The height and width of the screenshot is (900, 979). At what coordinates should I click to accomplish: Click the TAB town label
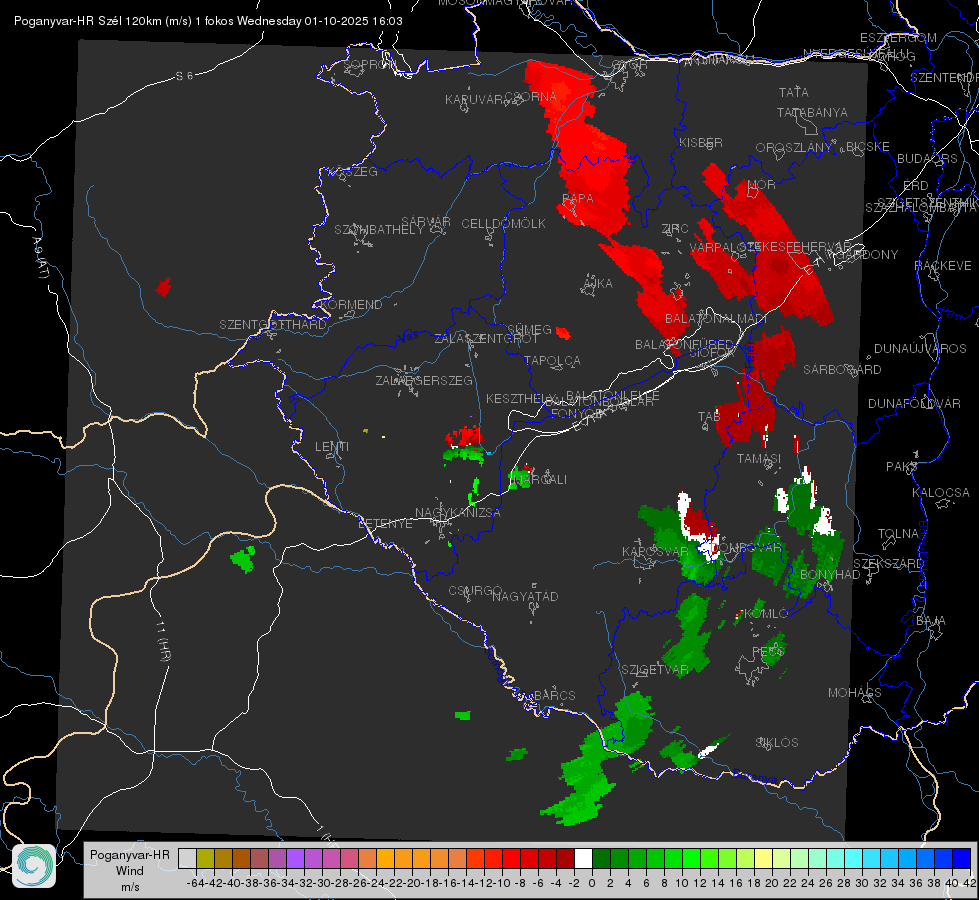709,417
